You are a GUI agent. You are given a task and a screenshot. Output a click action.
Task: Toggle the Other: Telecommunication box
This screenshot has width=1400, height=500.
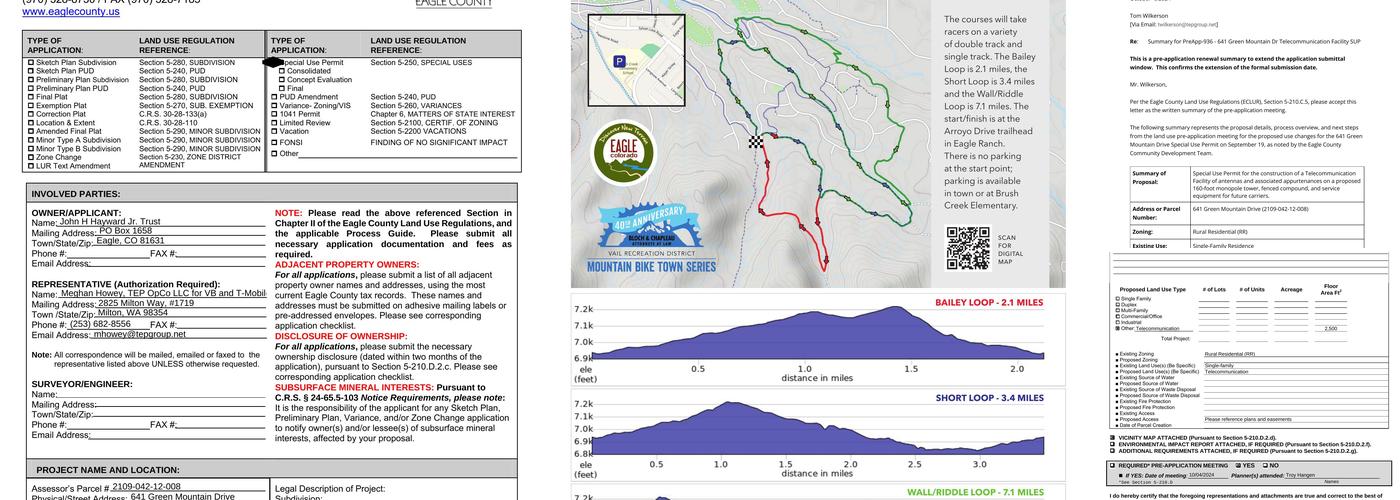[x=1118, y=328]
